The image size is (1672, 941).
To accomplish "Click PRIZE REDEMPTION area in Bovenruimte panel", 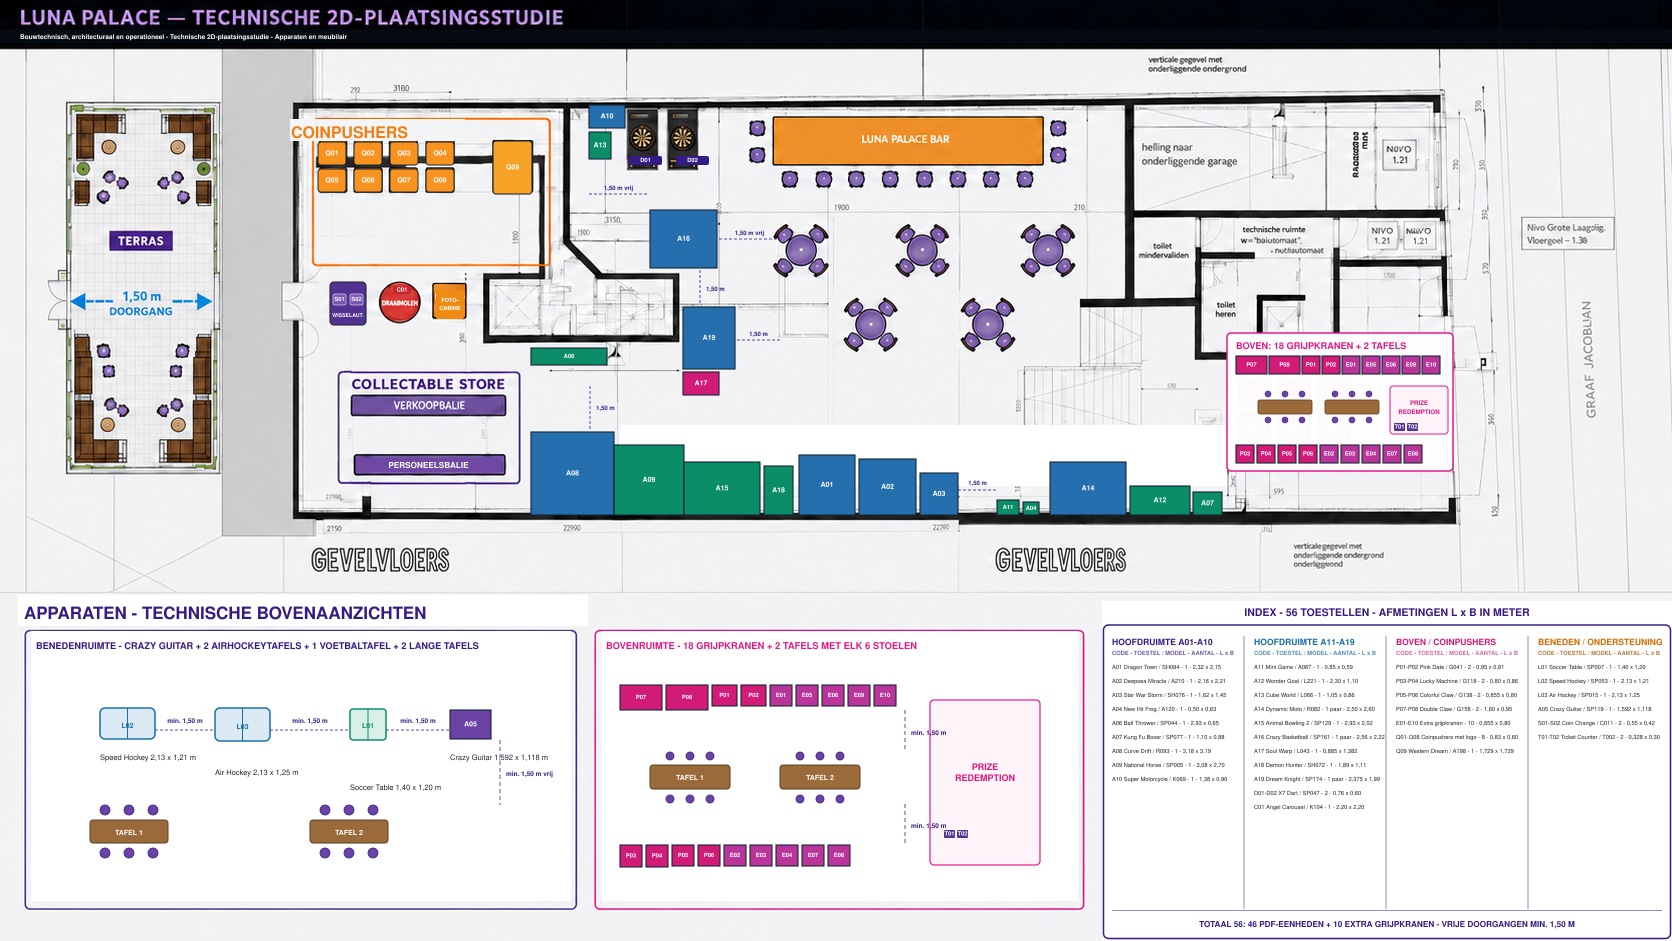I will 985,782.
